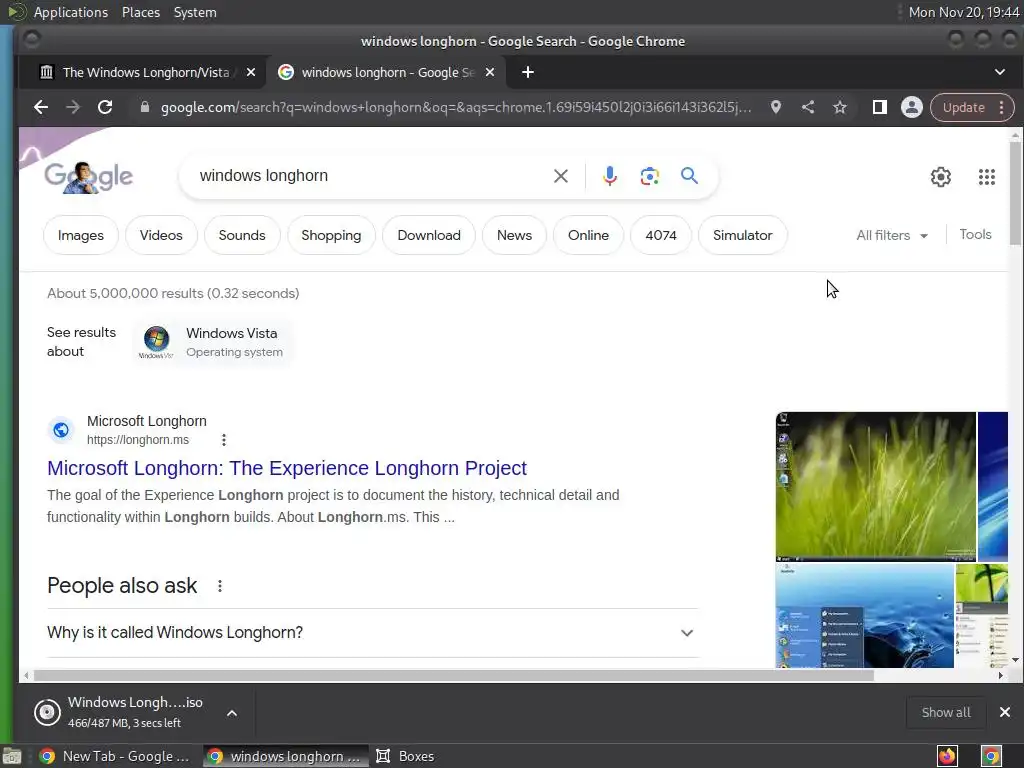This screenshot has width=1024, height=768.
Task: Focus the windows longhorn search field
Action: point(372,176)
